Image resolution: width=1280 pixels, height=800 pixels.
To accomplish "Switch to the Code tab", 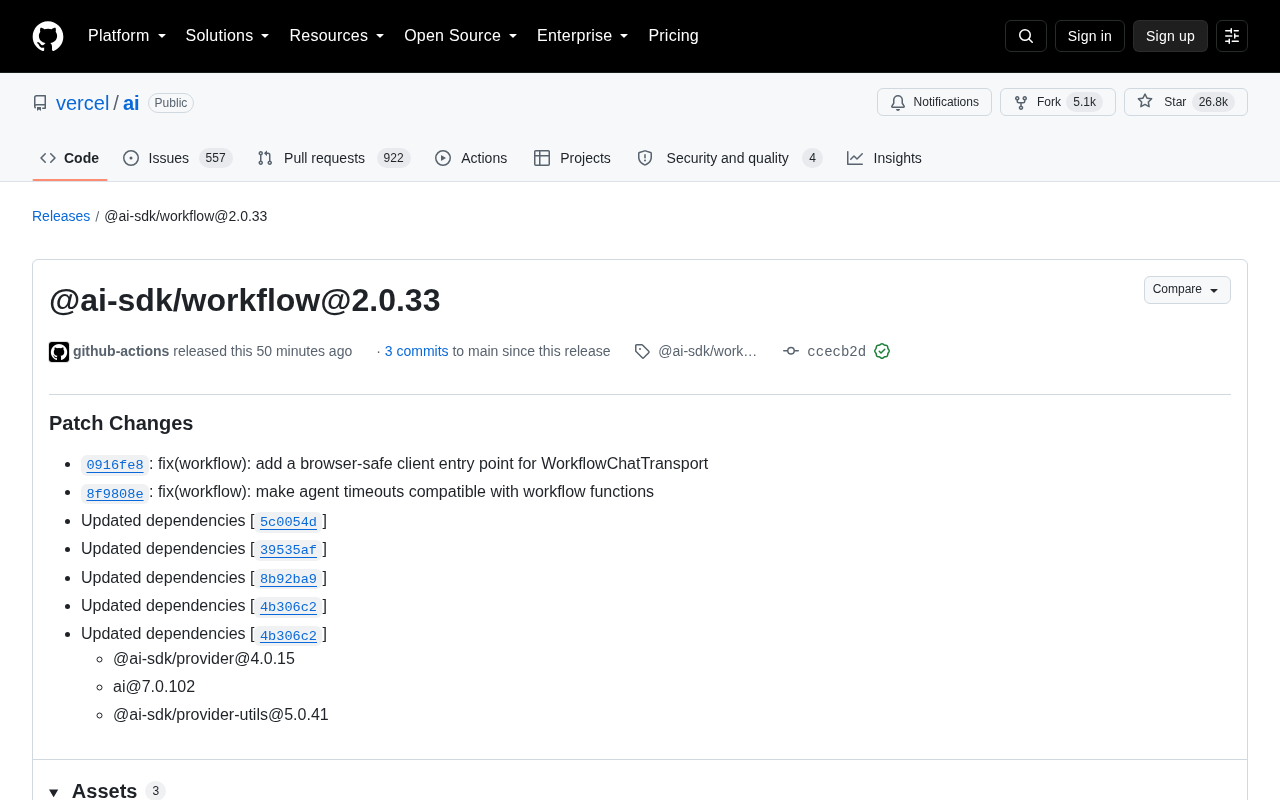I will [70, 158].
